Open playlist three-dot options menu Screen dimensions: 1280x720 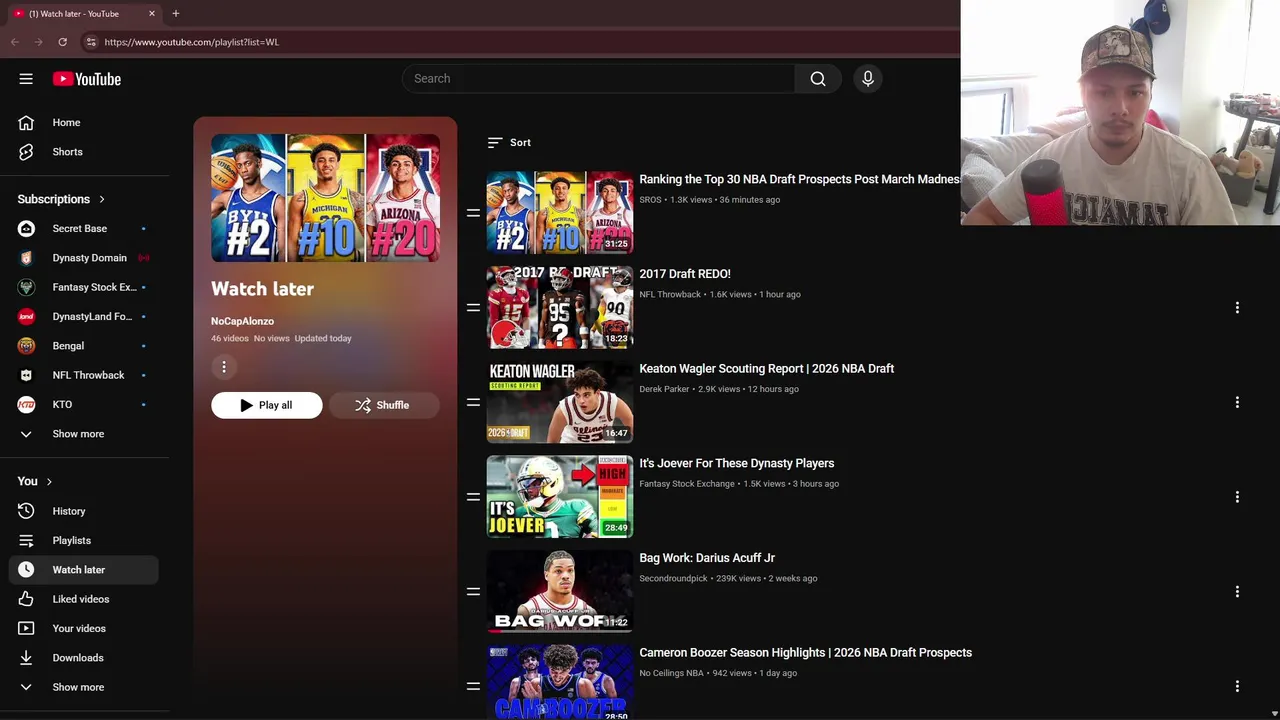click(224, 367)
